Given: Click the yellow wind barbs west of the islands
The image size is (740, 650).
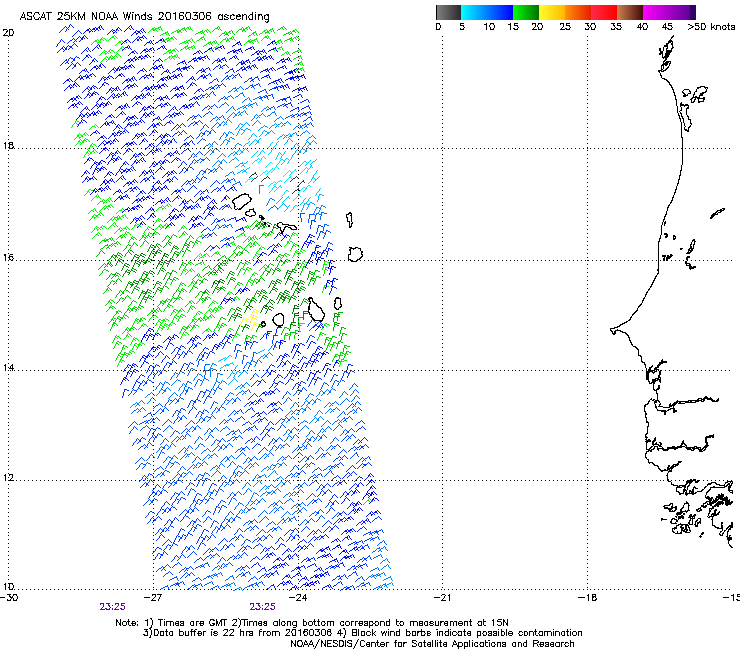Looking at the screenshot, I should tap(251, 320).
